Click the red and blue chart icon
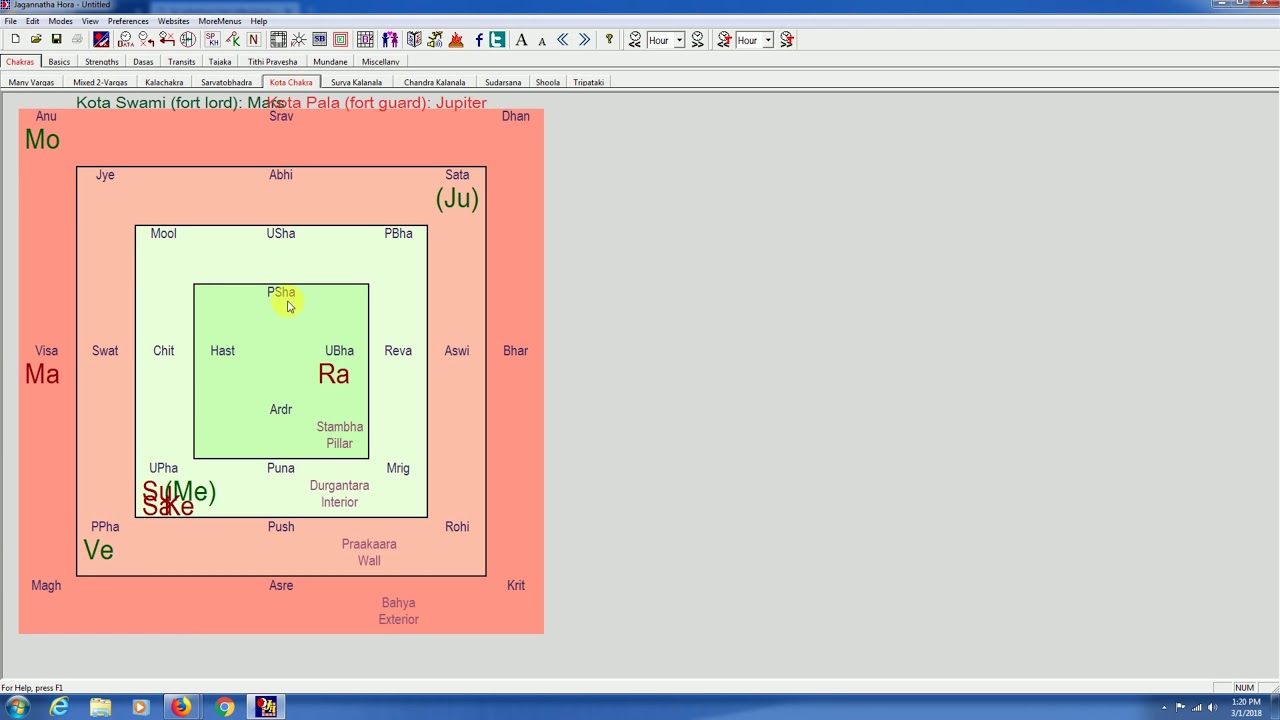This screenshot has width=1280, height=720. click(x=101, y=40)
